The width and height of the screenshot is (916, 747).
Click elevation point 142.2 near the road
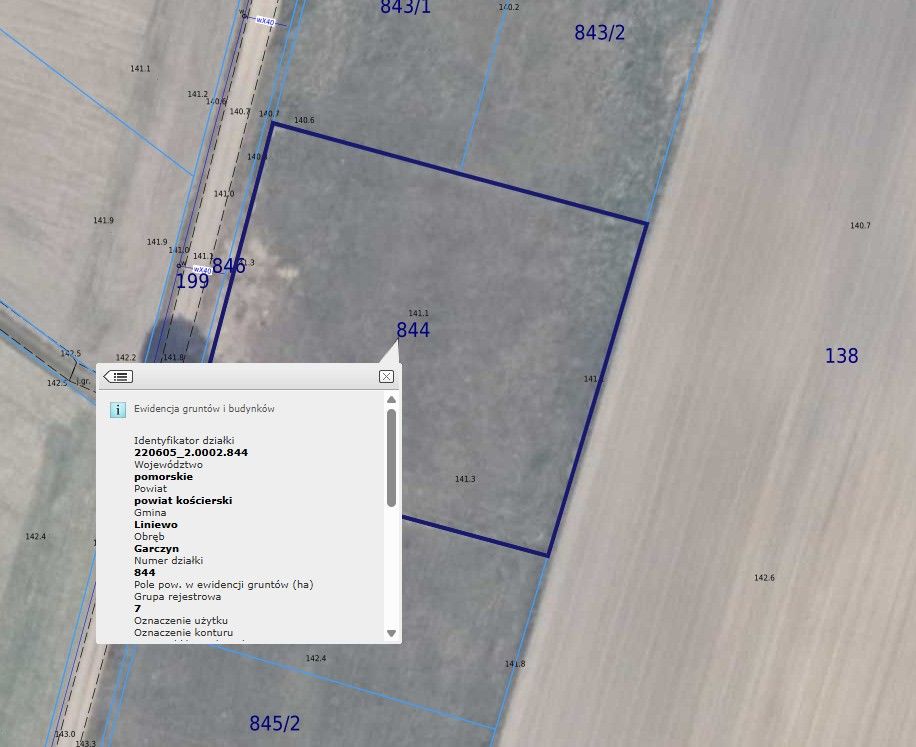126,357
